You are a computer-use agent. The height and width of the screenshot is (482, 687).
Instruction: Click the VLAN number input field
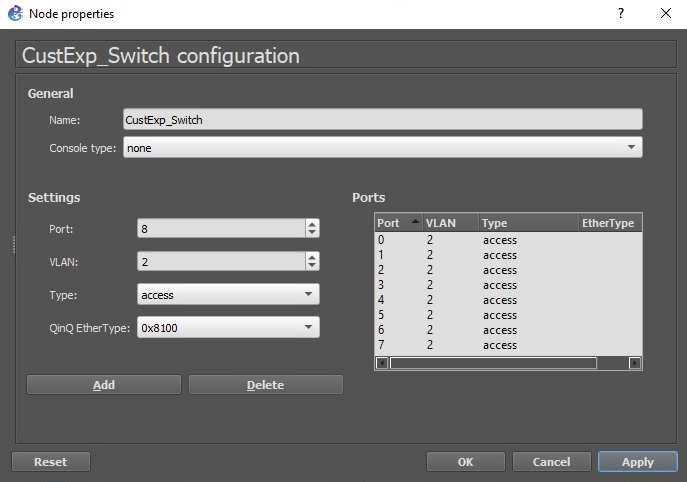[221, 261]
